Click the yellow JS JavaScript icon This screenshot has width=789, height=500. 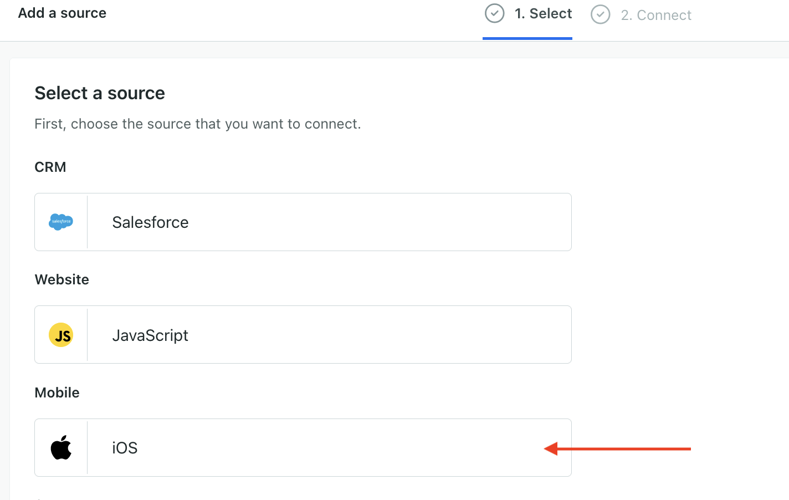[x=61, y=335]
